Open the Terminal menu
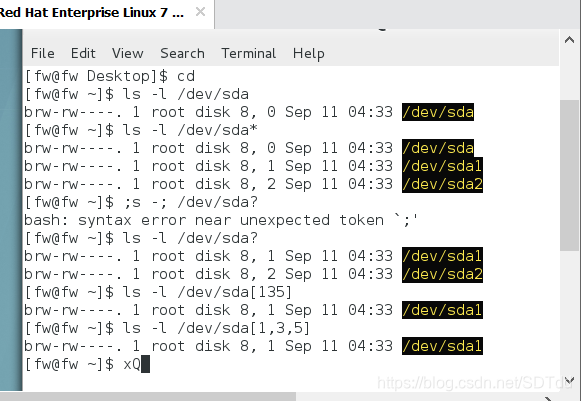The height and width of the screenshot is (401, 581). [249, 53]
